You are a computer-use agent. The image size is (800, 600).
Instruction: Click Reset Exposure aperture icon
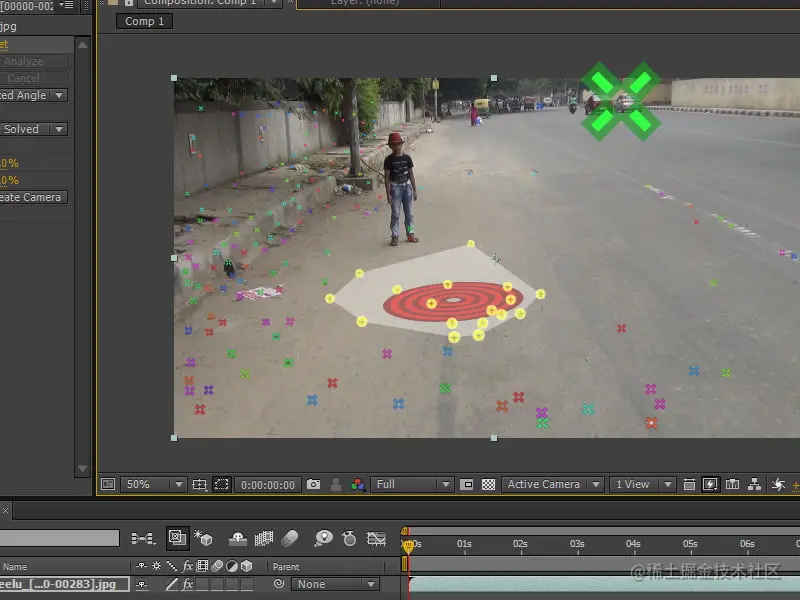[x=778, y=484]
